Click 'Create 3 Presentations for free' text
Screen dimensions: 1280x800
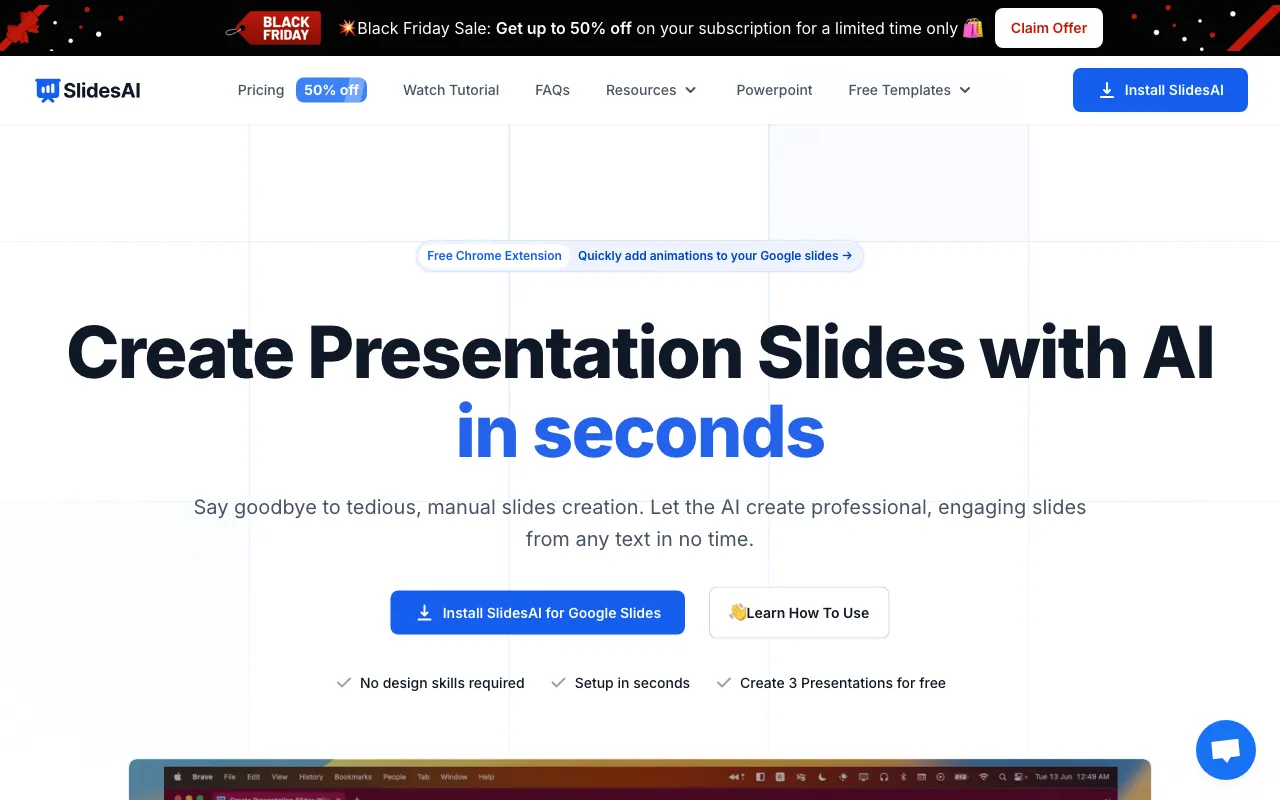(x=843, y=683)
